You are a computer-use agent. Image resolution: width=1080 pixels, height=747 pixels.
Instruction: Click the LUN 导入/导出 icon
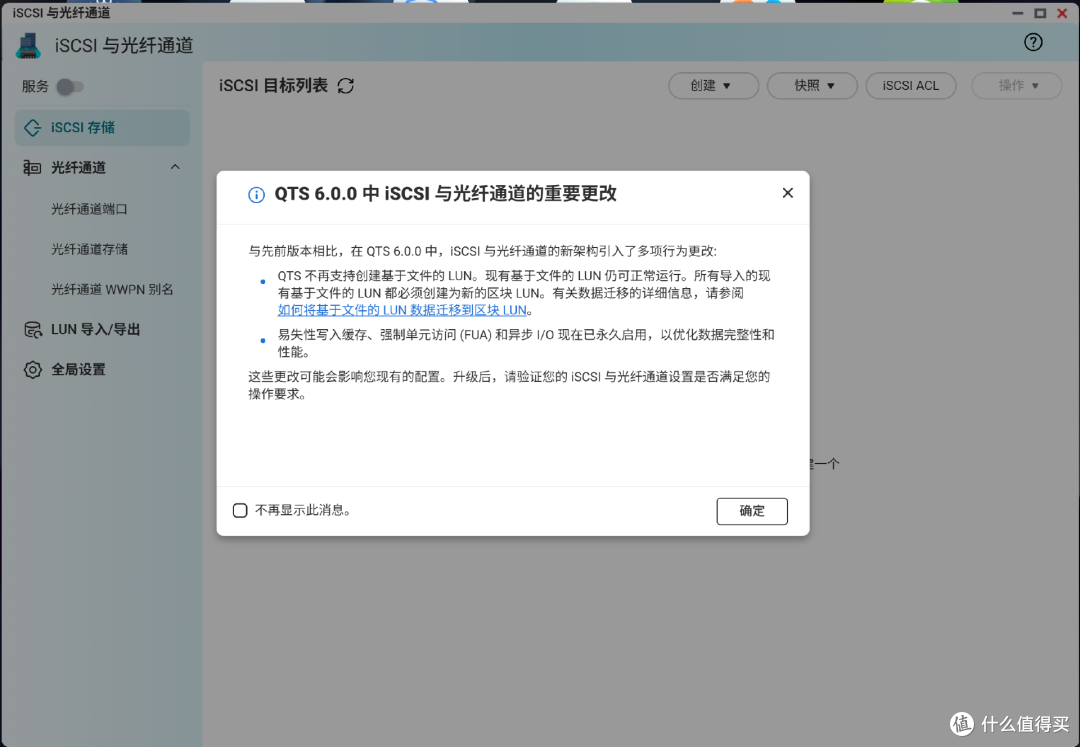(32, 330)
